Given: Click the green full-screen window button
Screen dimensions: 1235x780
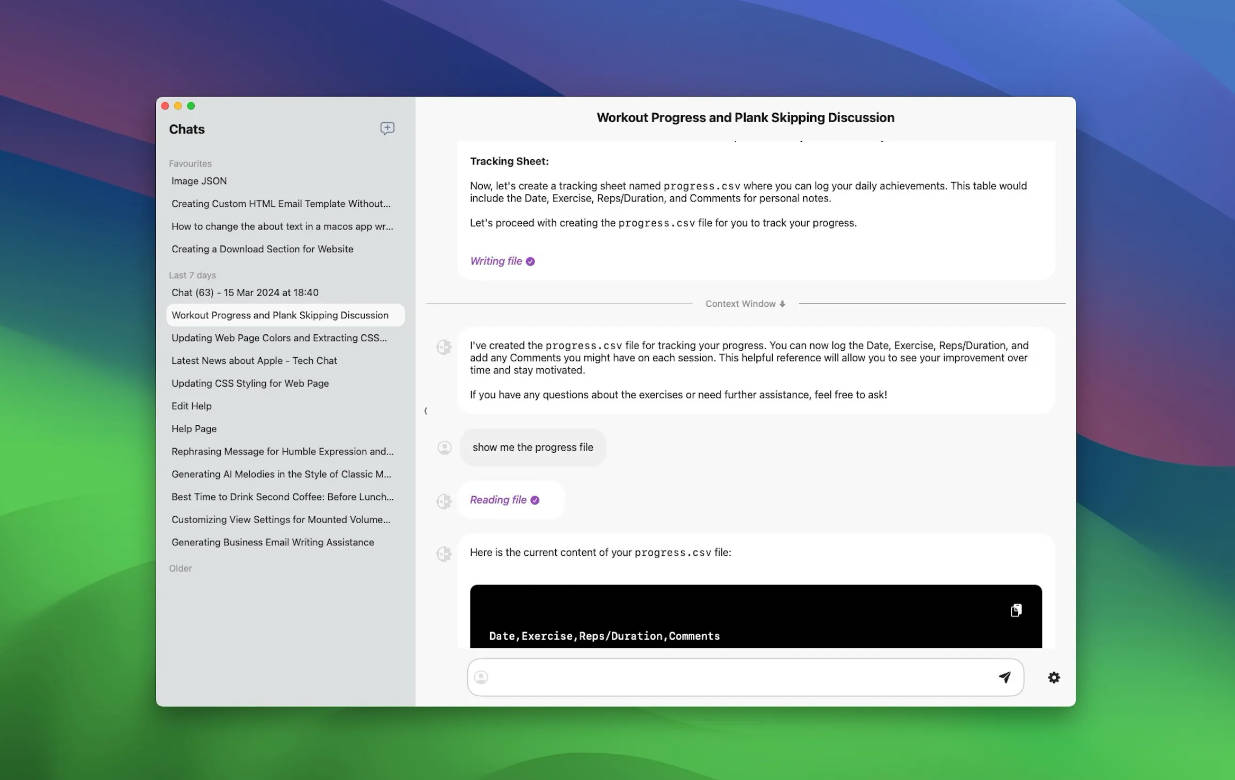Looking at the screenshot, I should click(191, 106).
